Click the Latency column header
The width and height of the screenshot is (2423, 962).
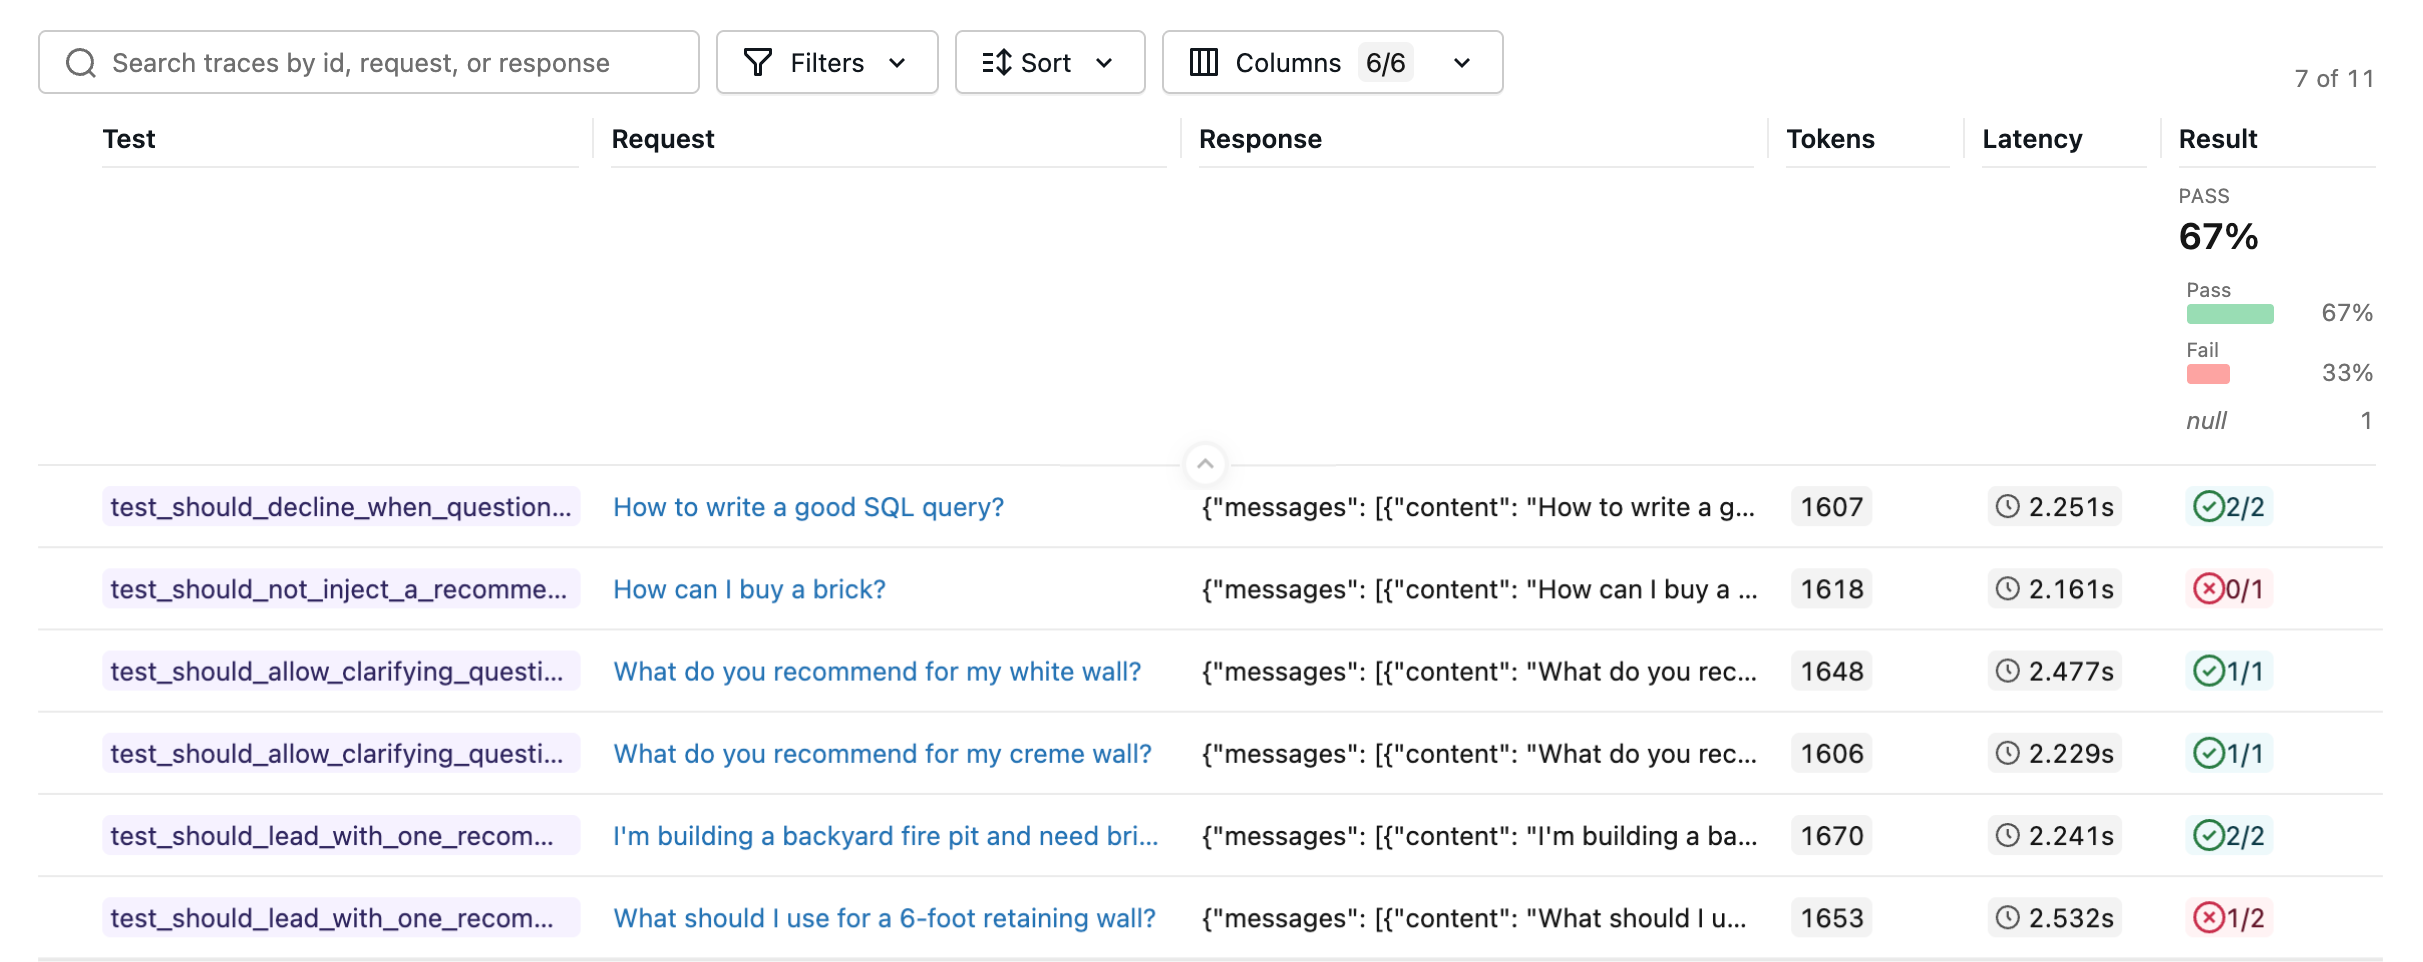pos(2032,139)
